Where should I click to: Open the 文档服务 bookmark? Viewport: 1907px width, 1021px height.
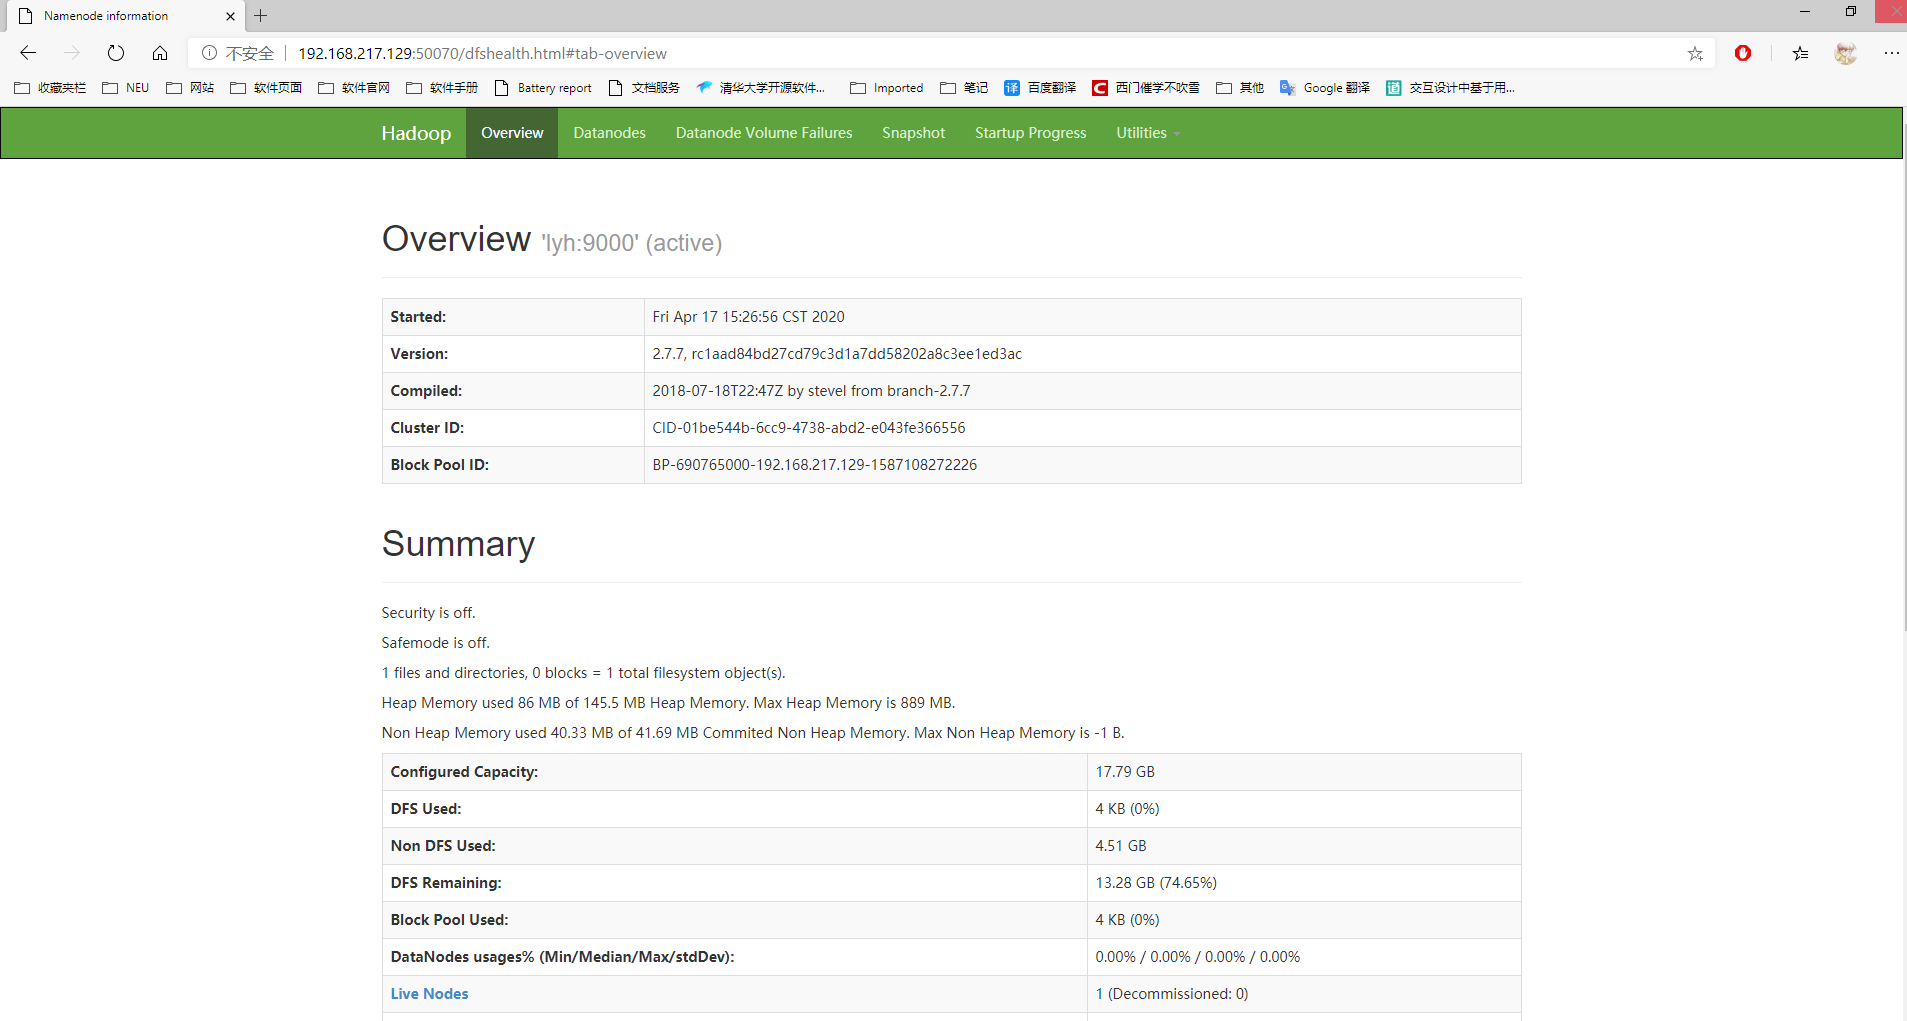644,88
